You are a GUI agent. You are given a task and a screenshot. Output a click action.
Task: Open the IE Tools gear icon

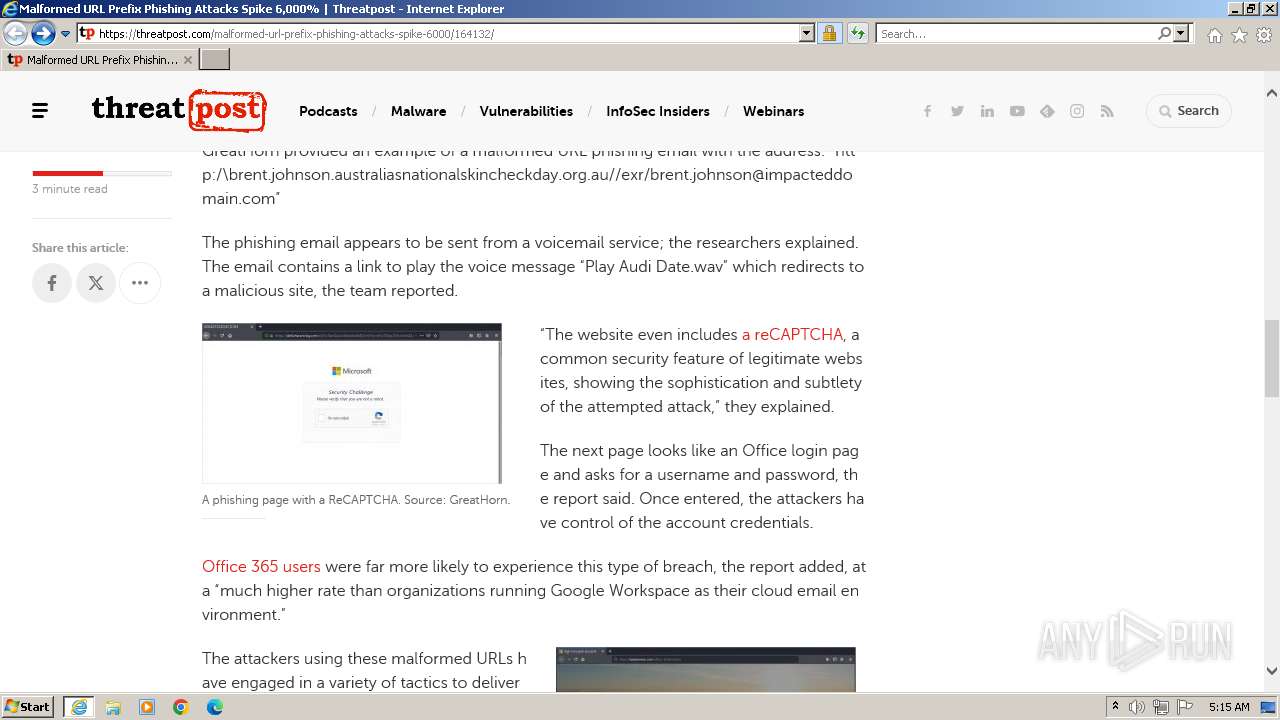click(x=1264, y=35)
